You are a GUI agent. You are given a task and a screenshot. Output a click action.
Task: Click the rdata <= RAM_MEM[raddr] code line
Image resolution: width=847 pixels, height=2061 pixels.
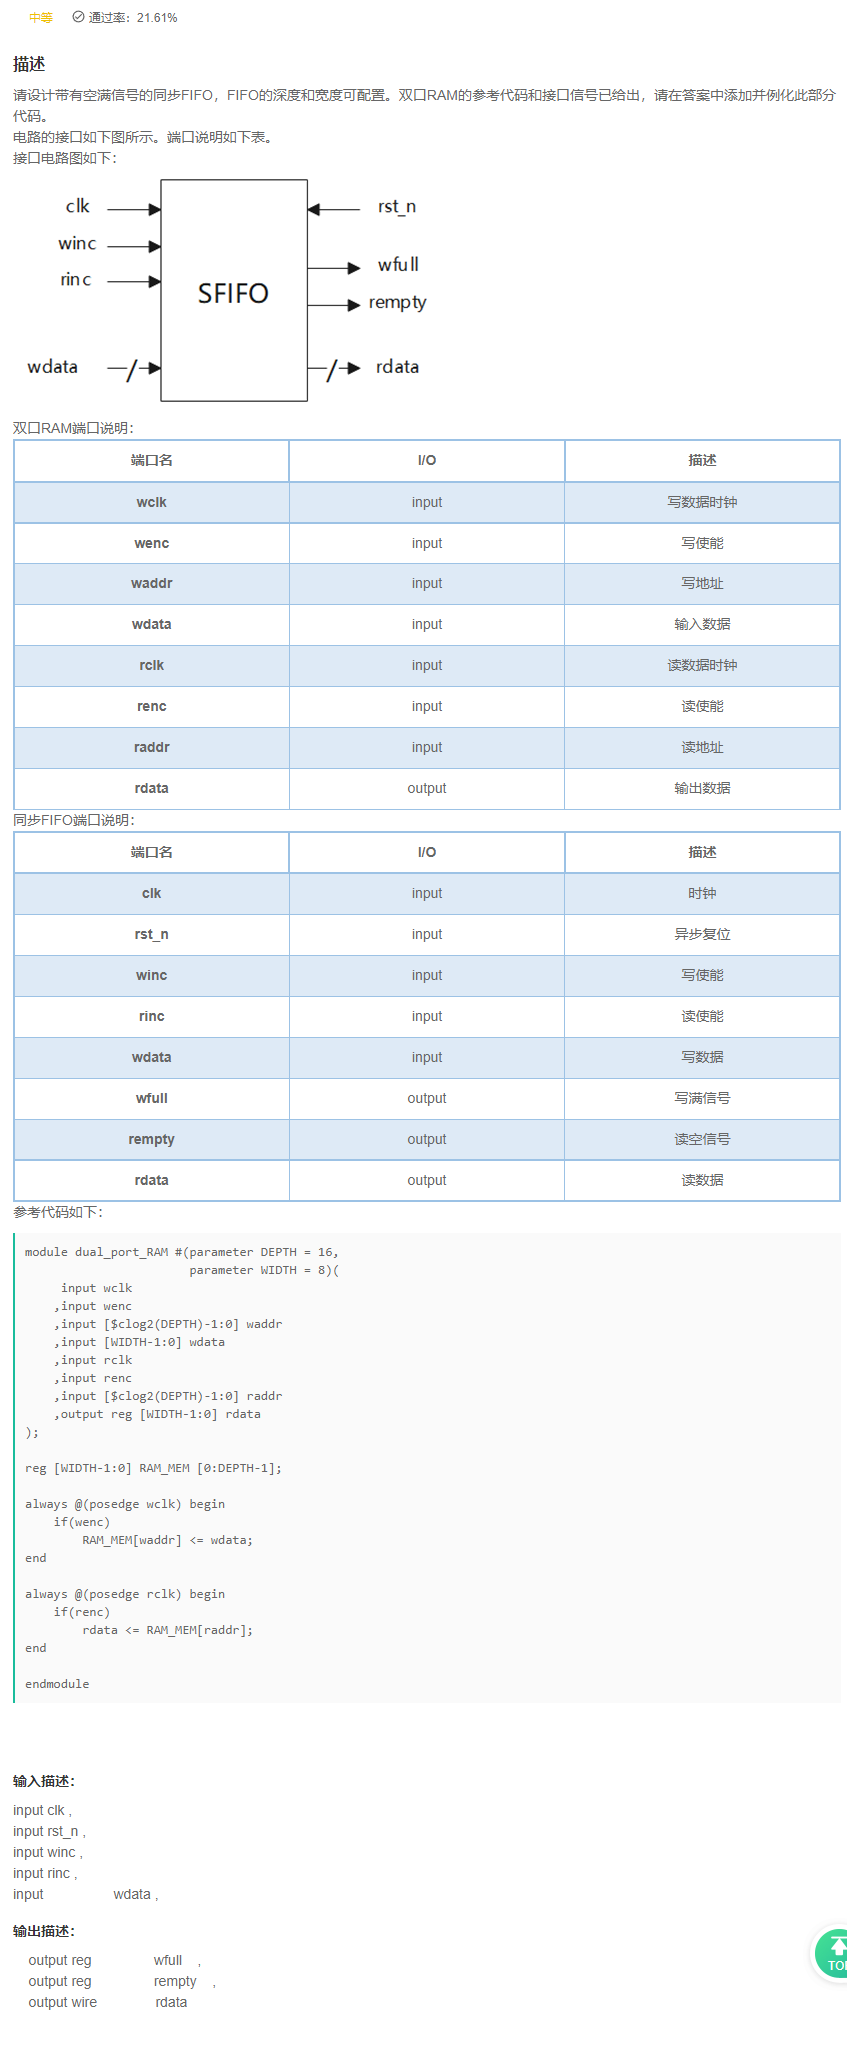tap(167, 1630)
